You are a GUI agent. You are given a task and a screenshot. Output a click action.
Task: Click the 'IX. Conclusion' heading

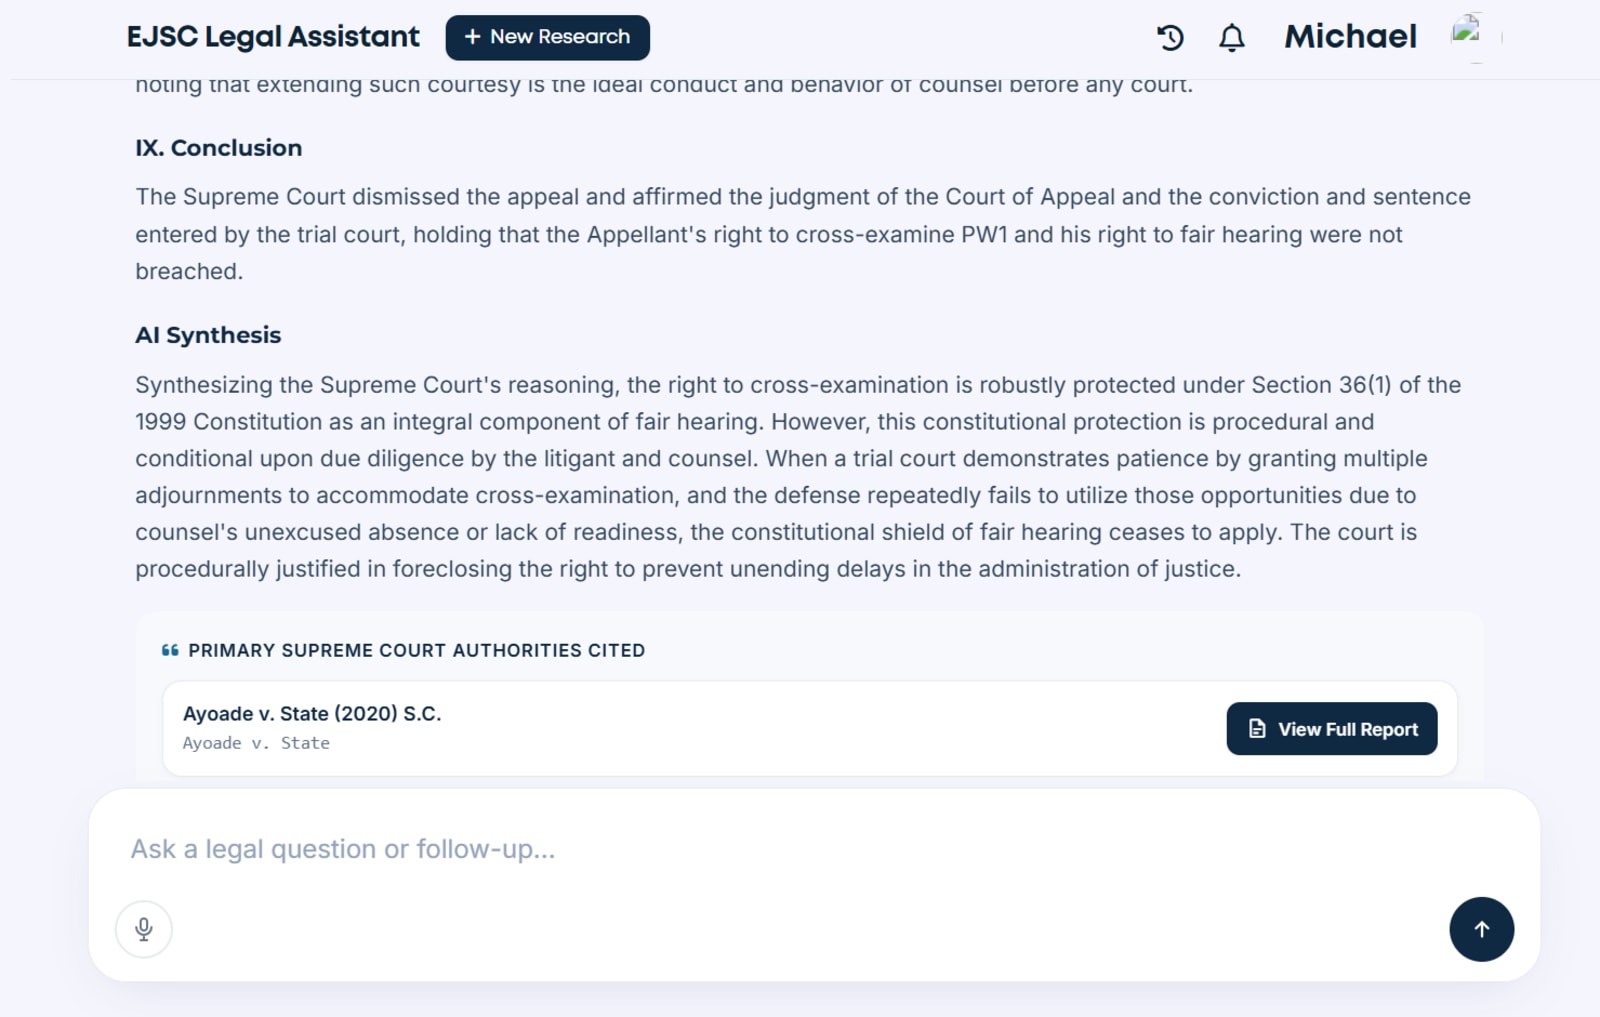tap(219, 148)
